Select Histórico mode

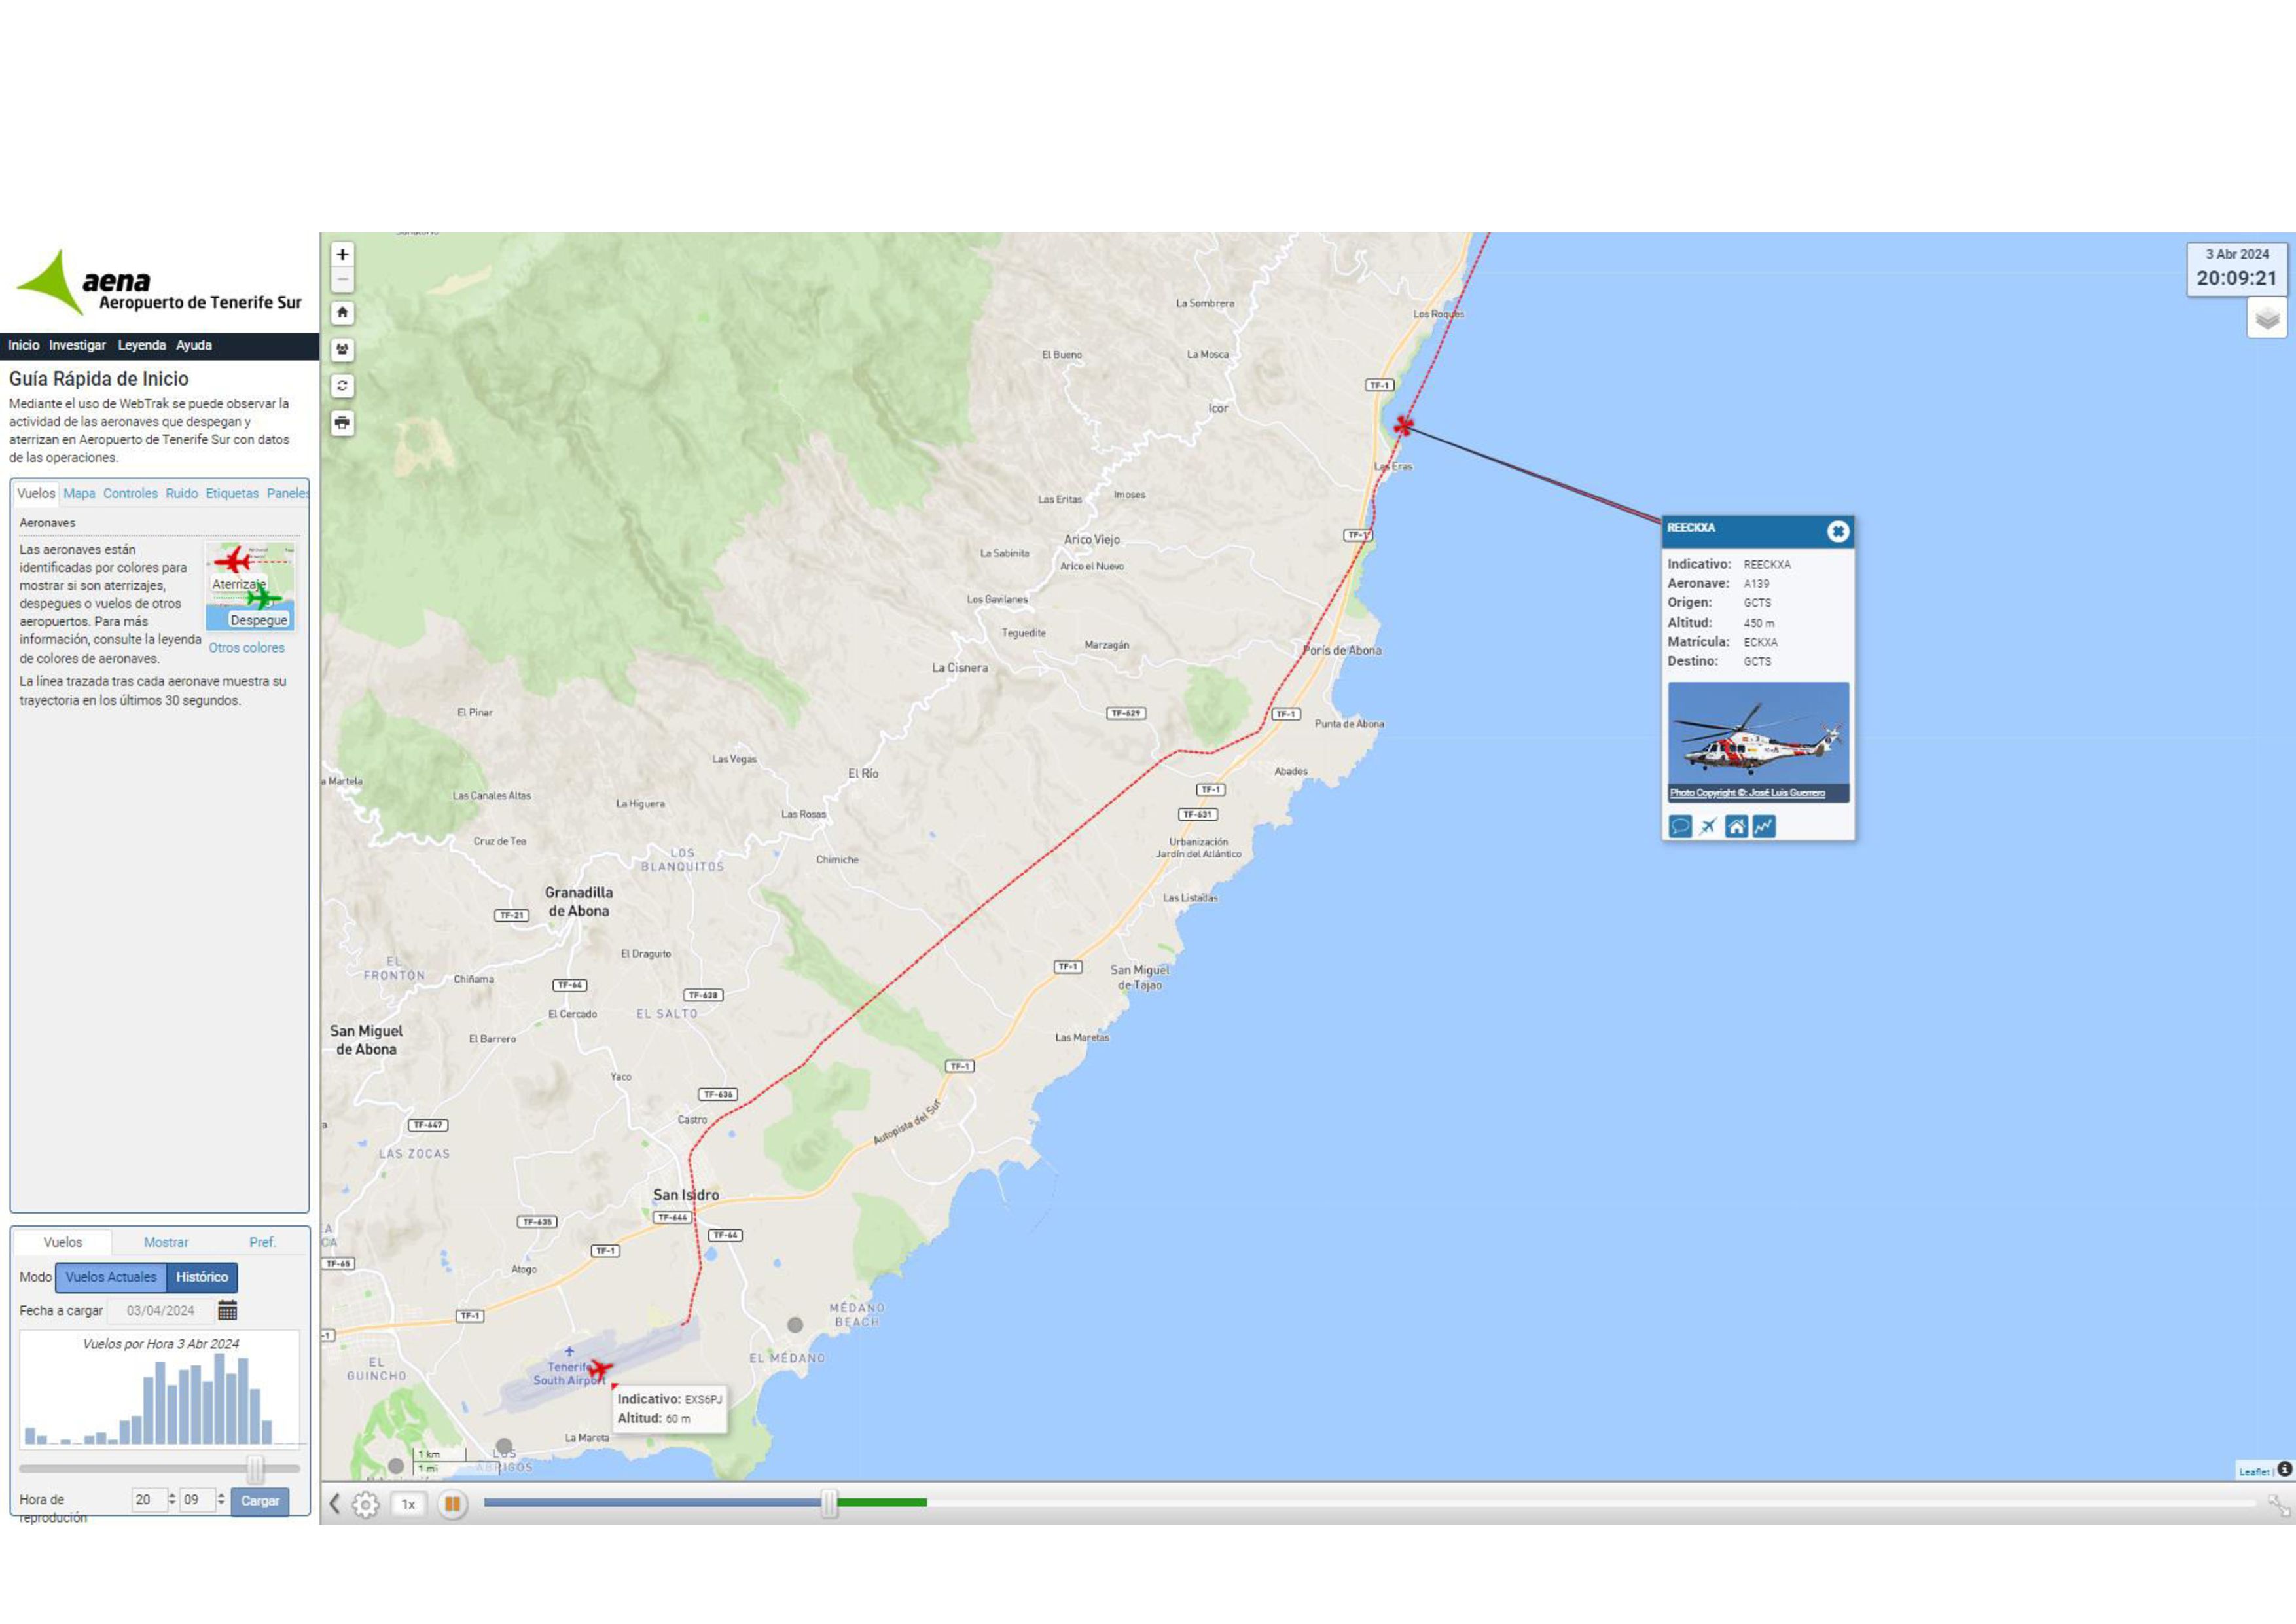tap(202, 1277)
